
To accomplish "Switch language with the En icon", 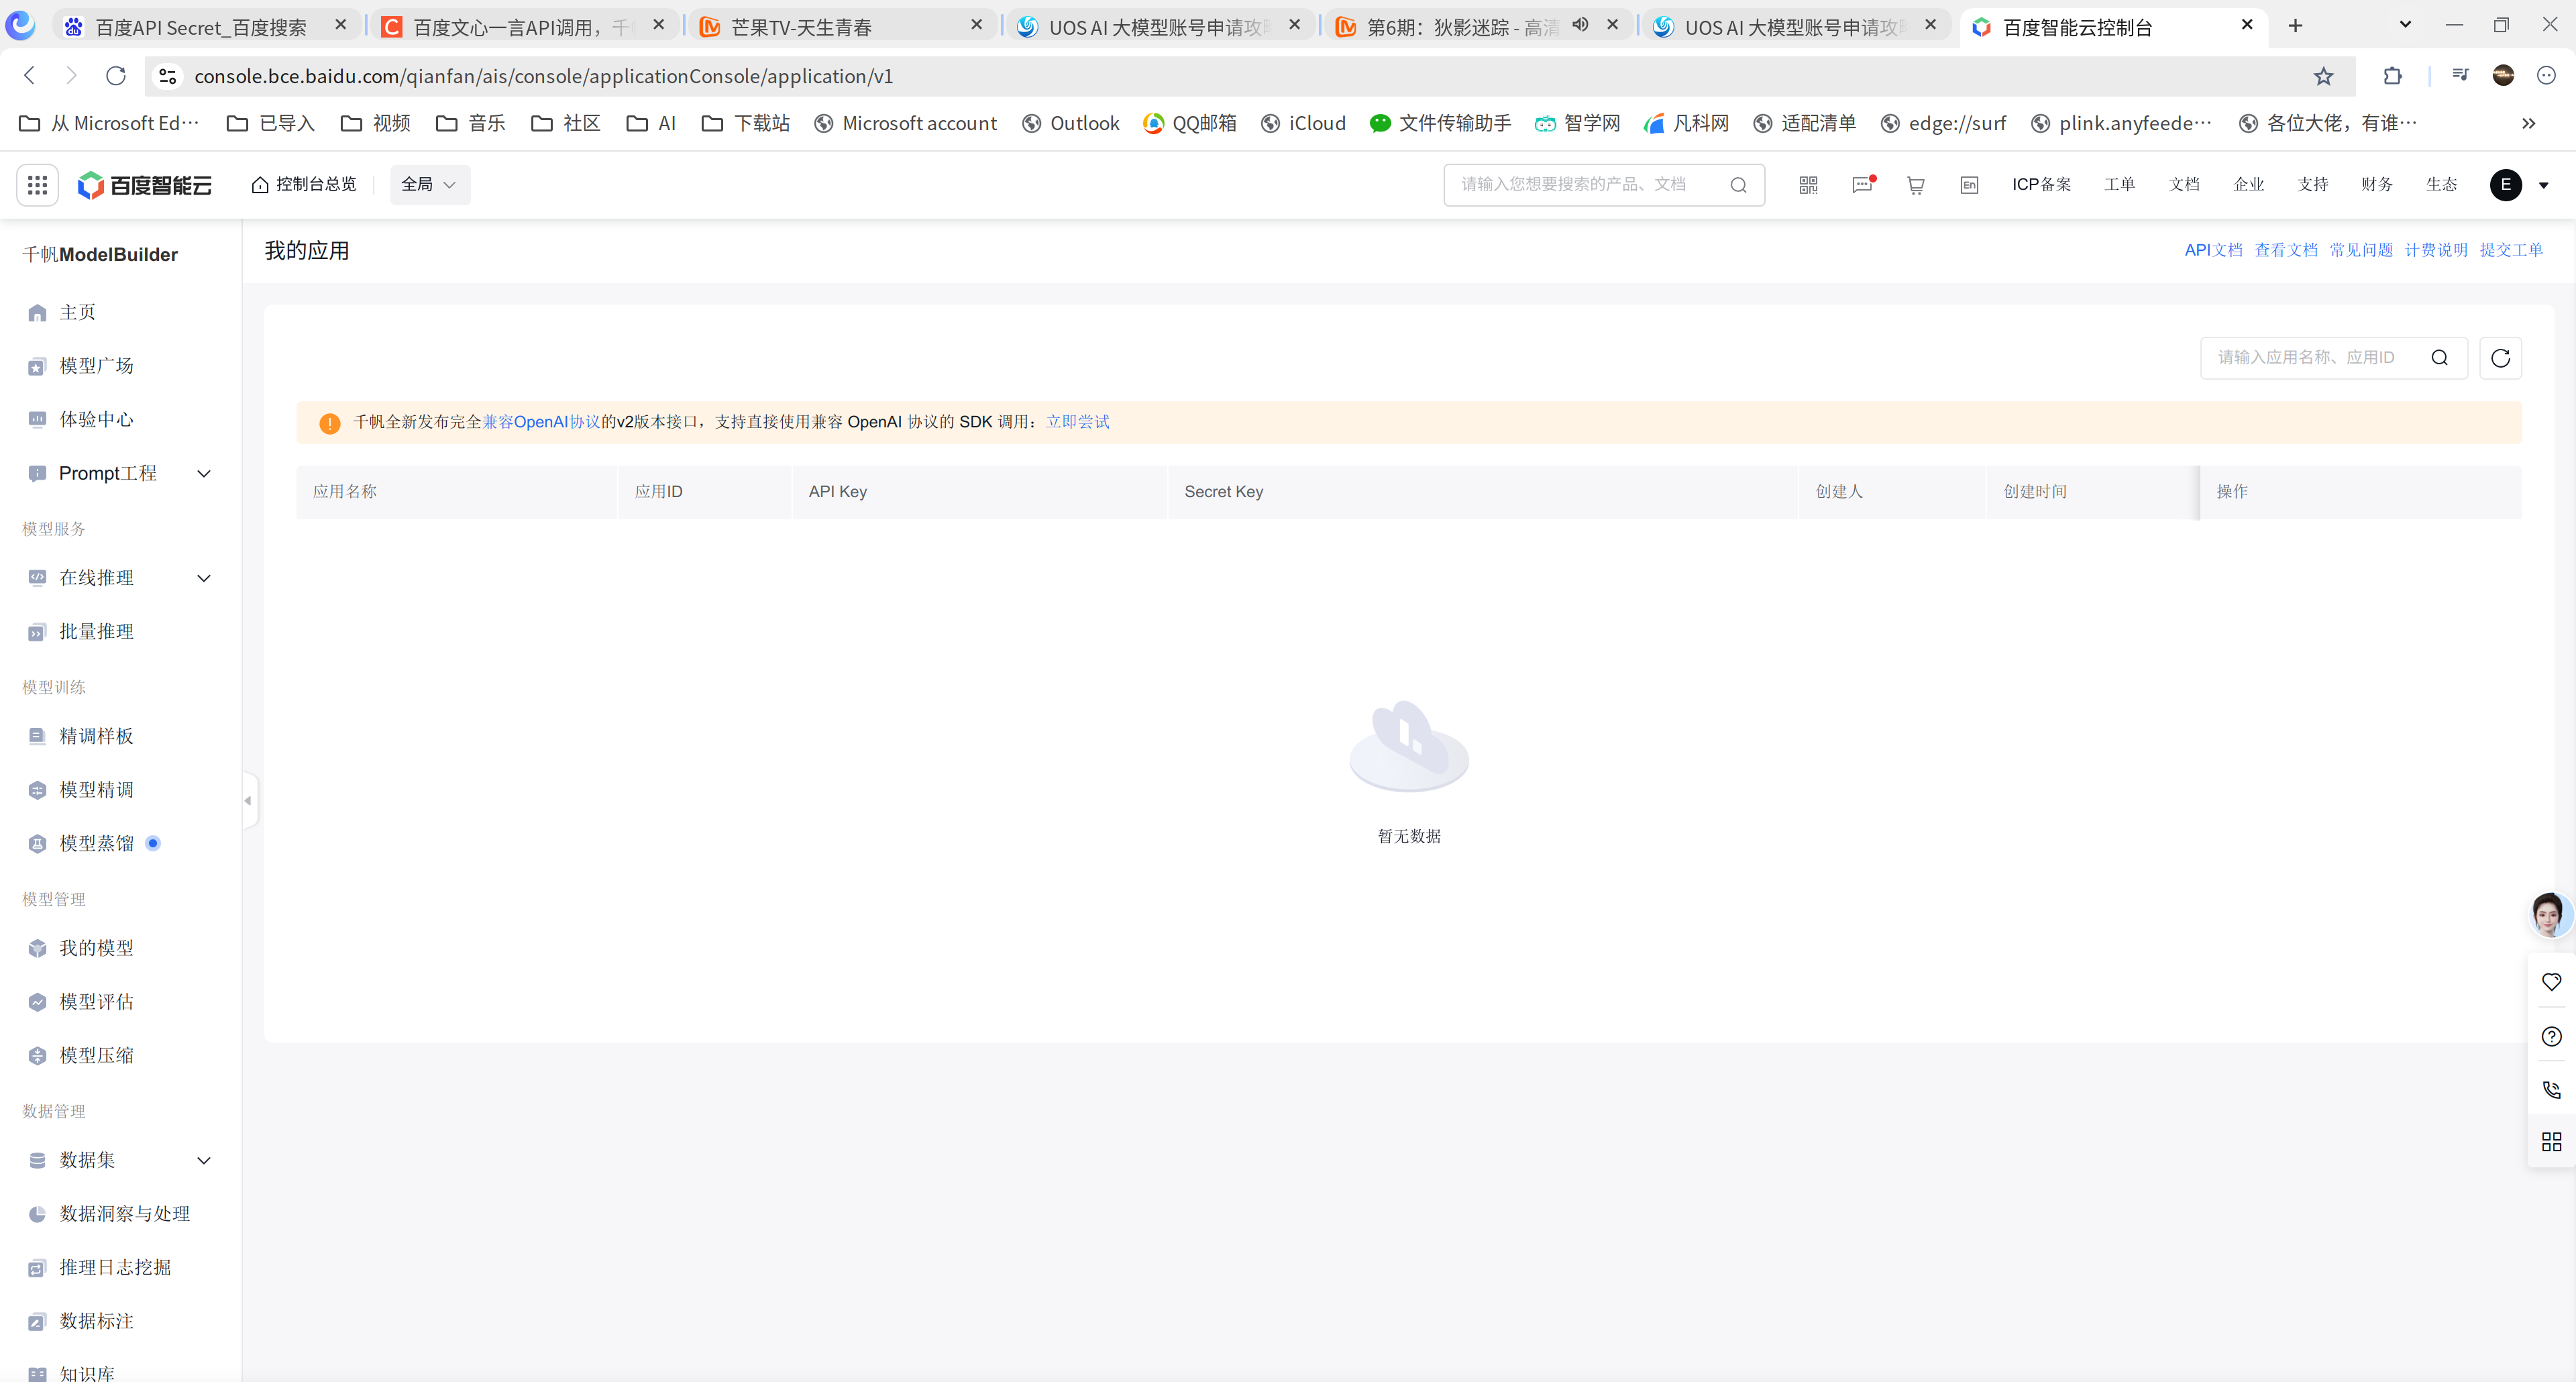I will coord(1969,185).
